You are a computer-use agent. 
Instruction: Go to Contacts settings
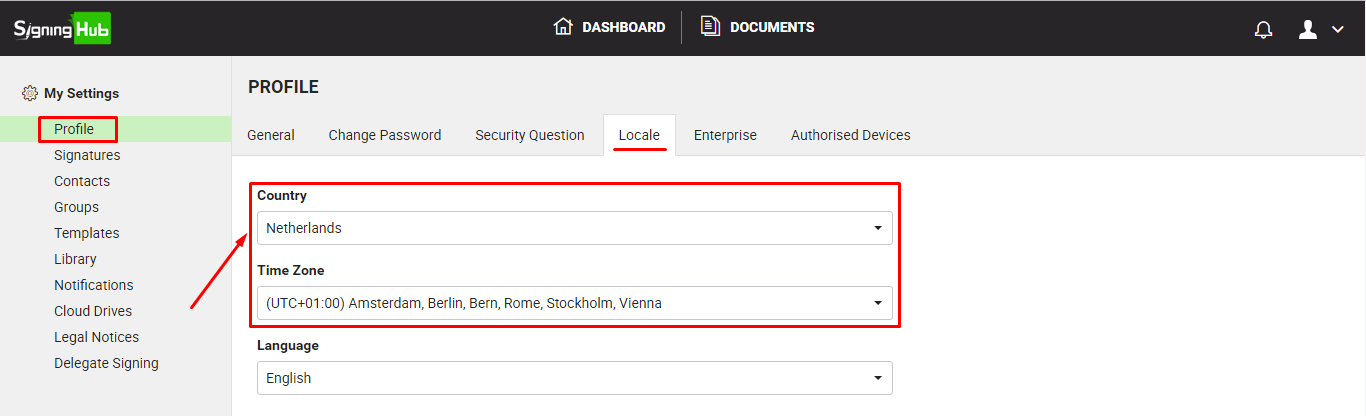[82, 181]
